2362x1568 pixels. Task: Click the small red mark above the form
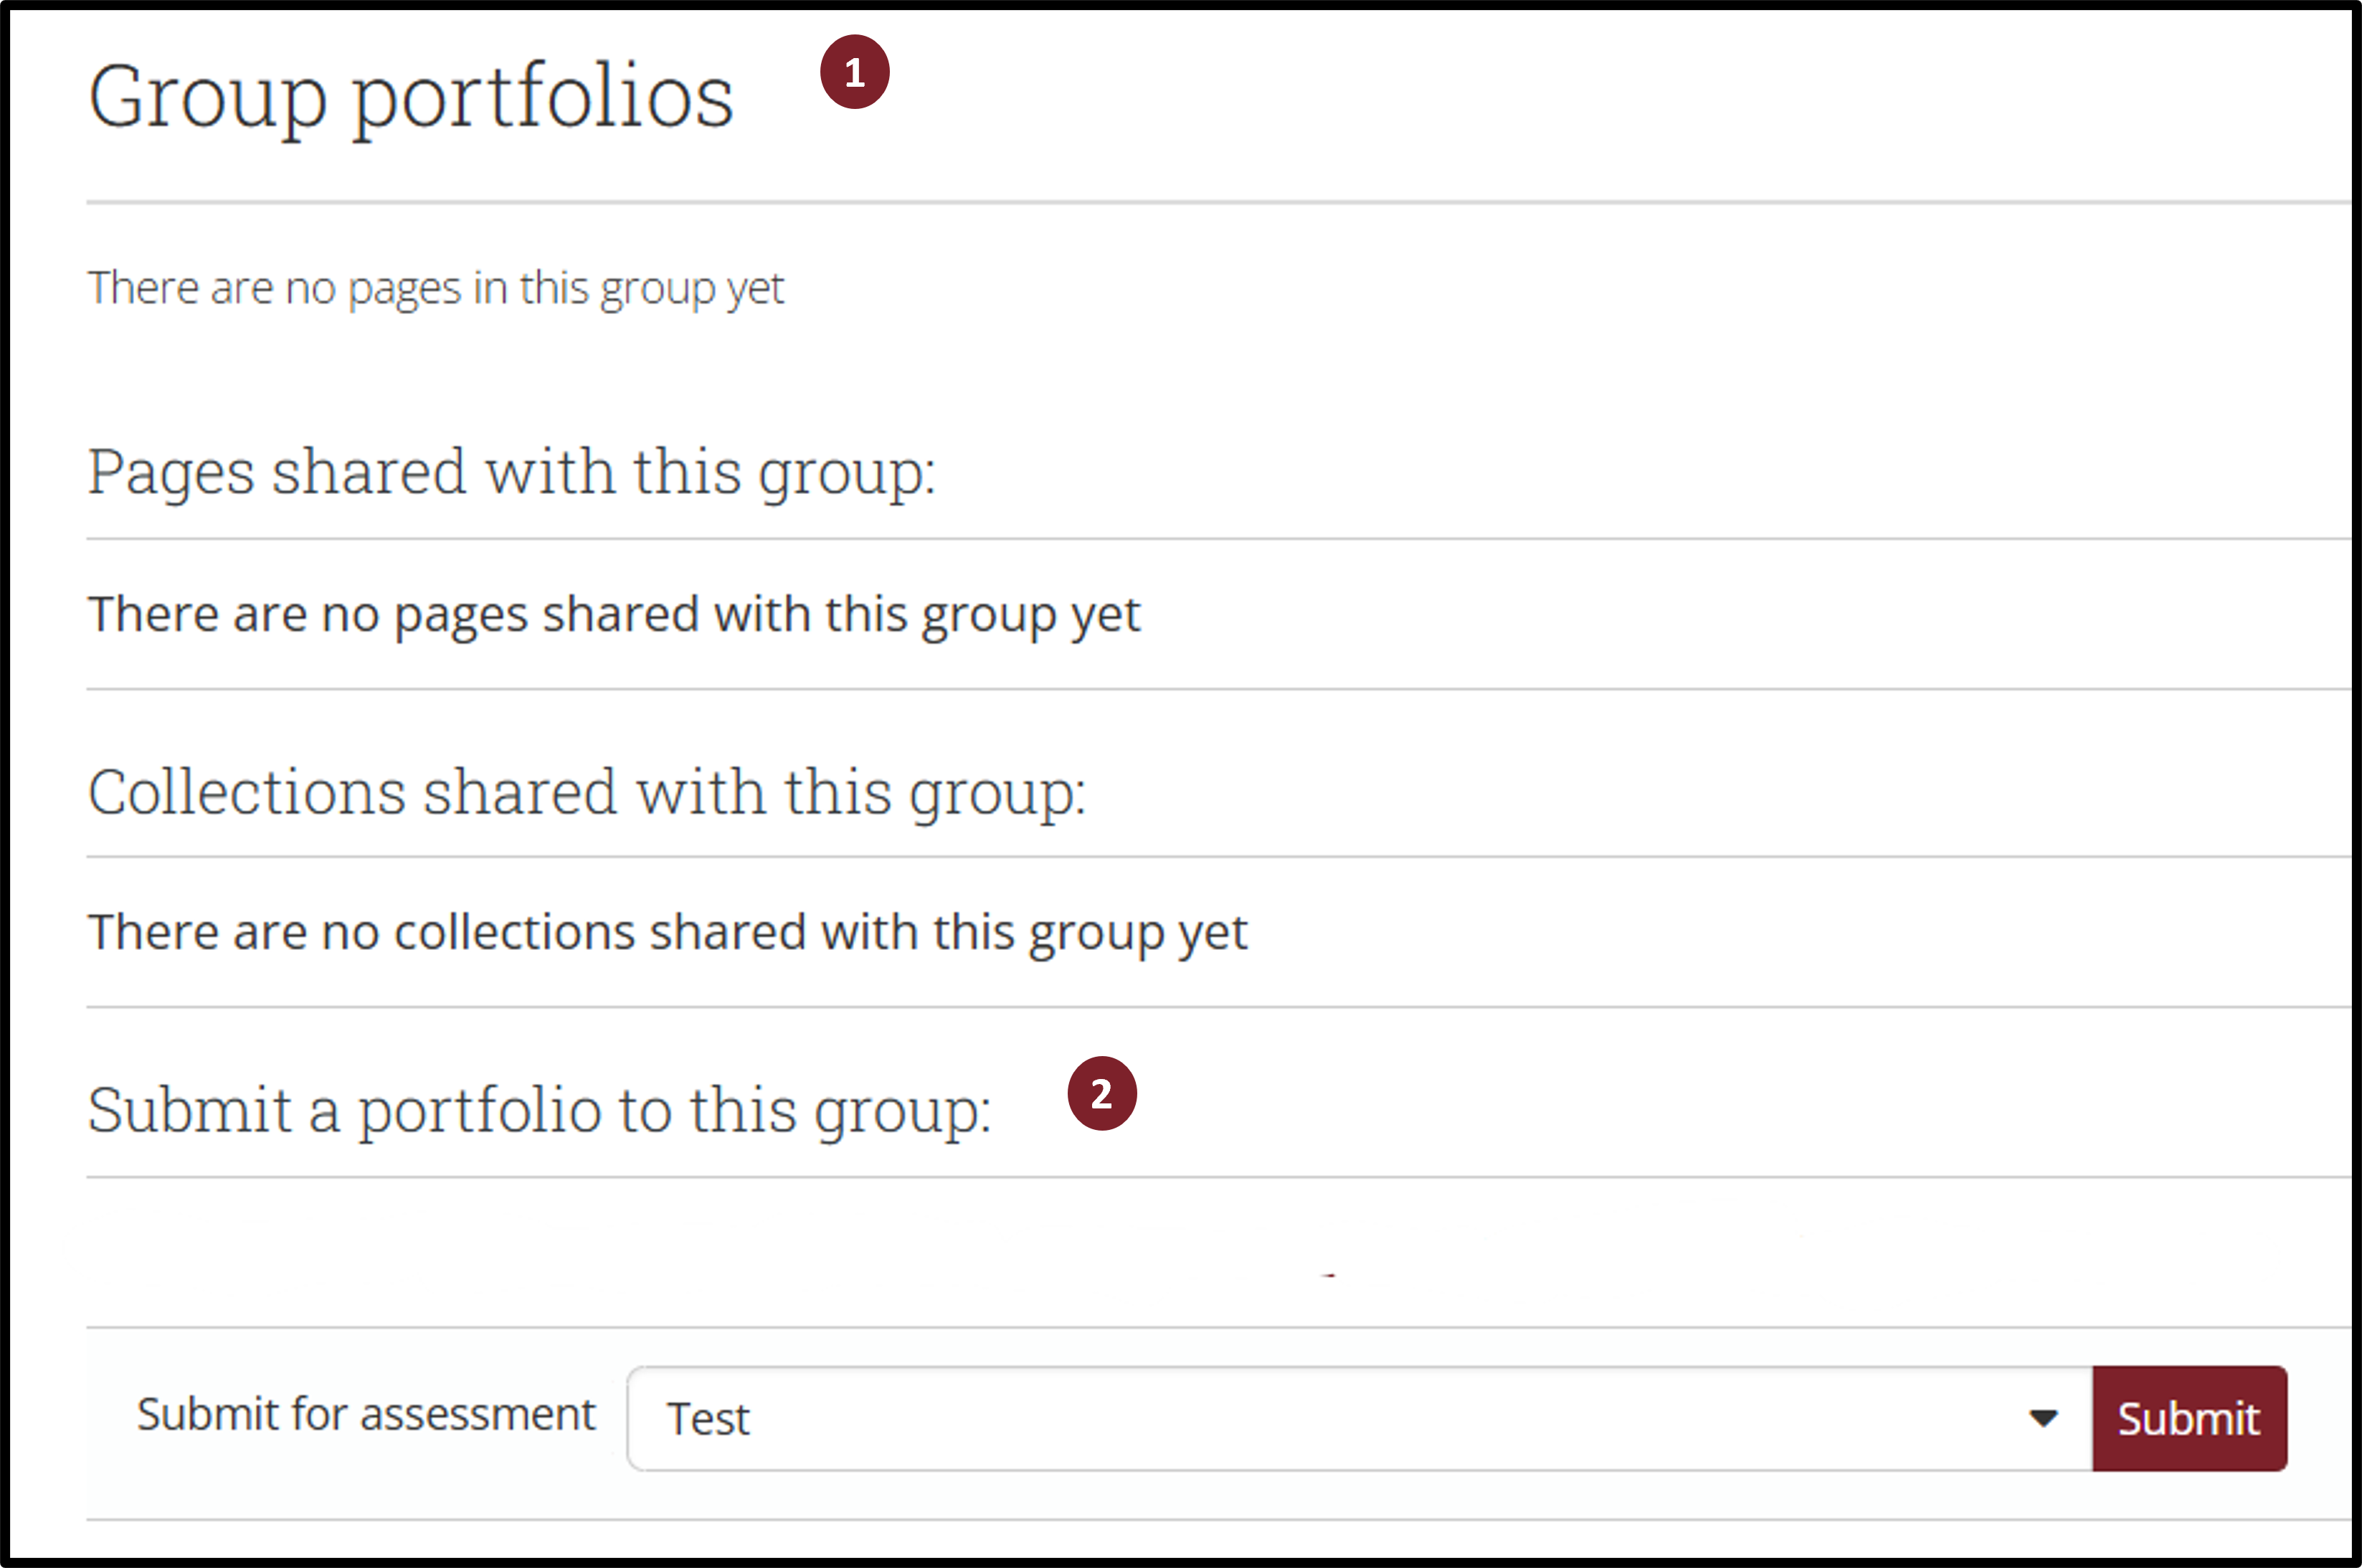point(1329,1276)
